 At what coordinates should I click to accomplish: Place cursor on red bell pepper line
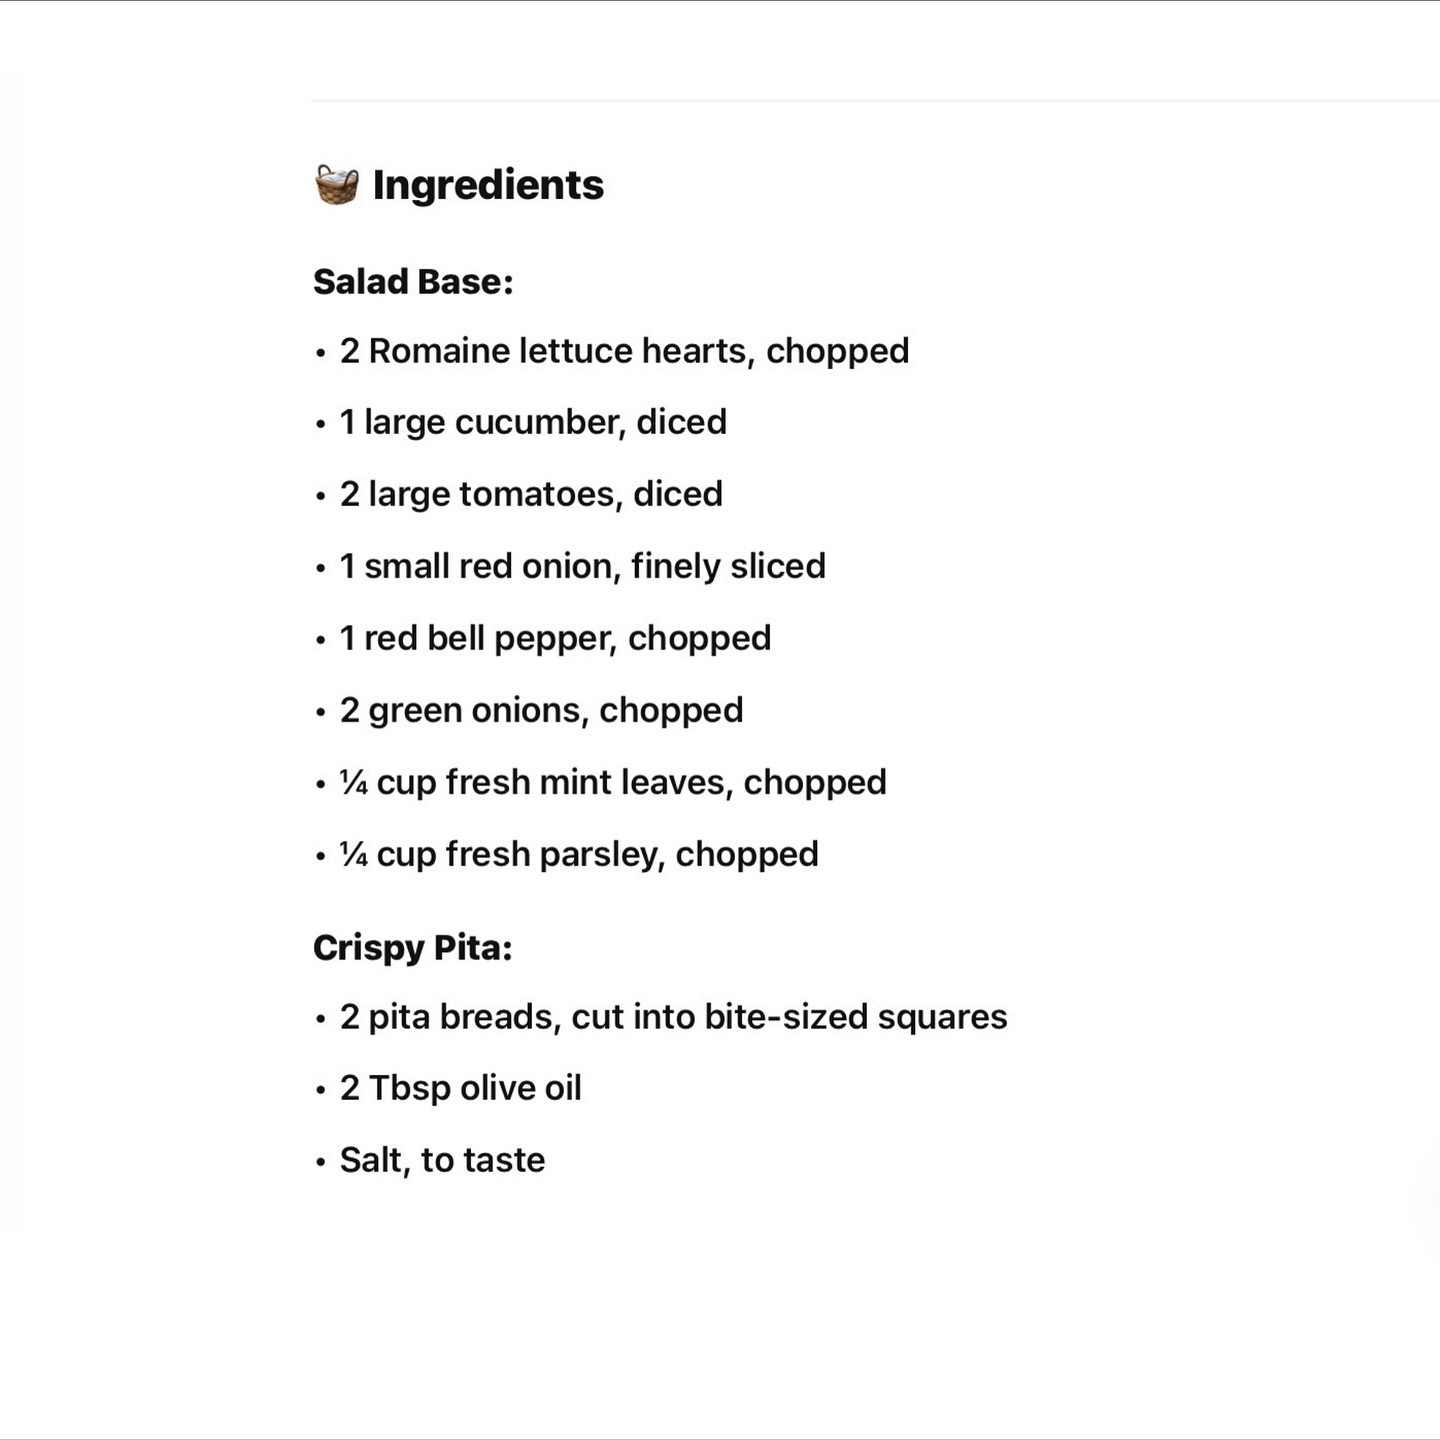tap(555, 638)
